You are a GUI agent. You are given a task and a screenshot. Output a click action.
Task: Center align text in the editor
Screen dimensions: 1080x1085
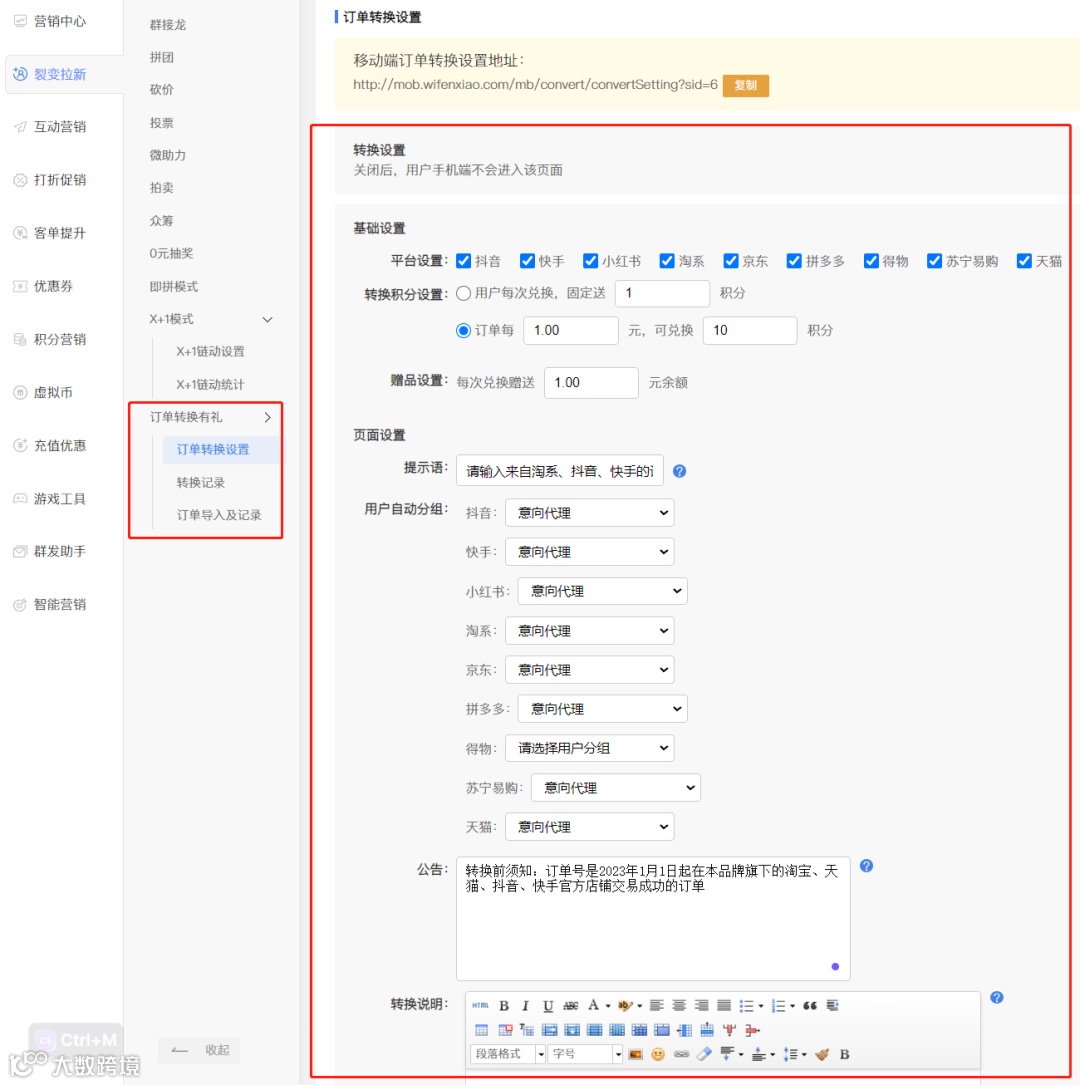point(679,1005)
